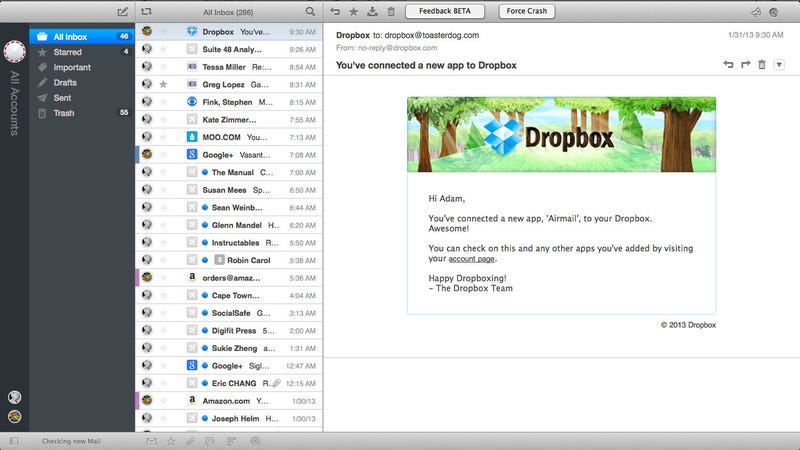Filter attachments with bottom paperclip icon
This screenshot has width=800, height=450.
coord(190,441)
